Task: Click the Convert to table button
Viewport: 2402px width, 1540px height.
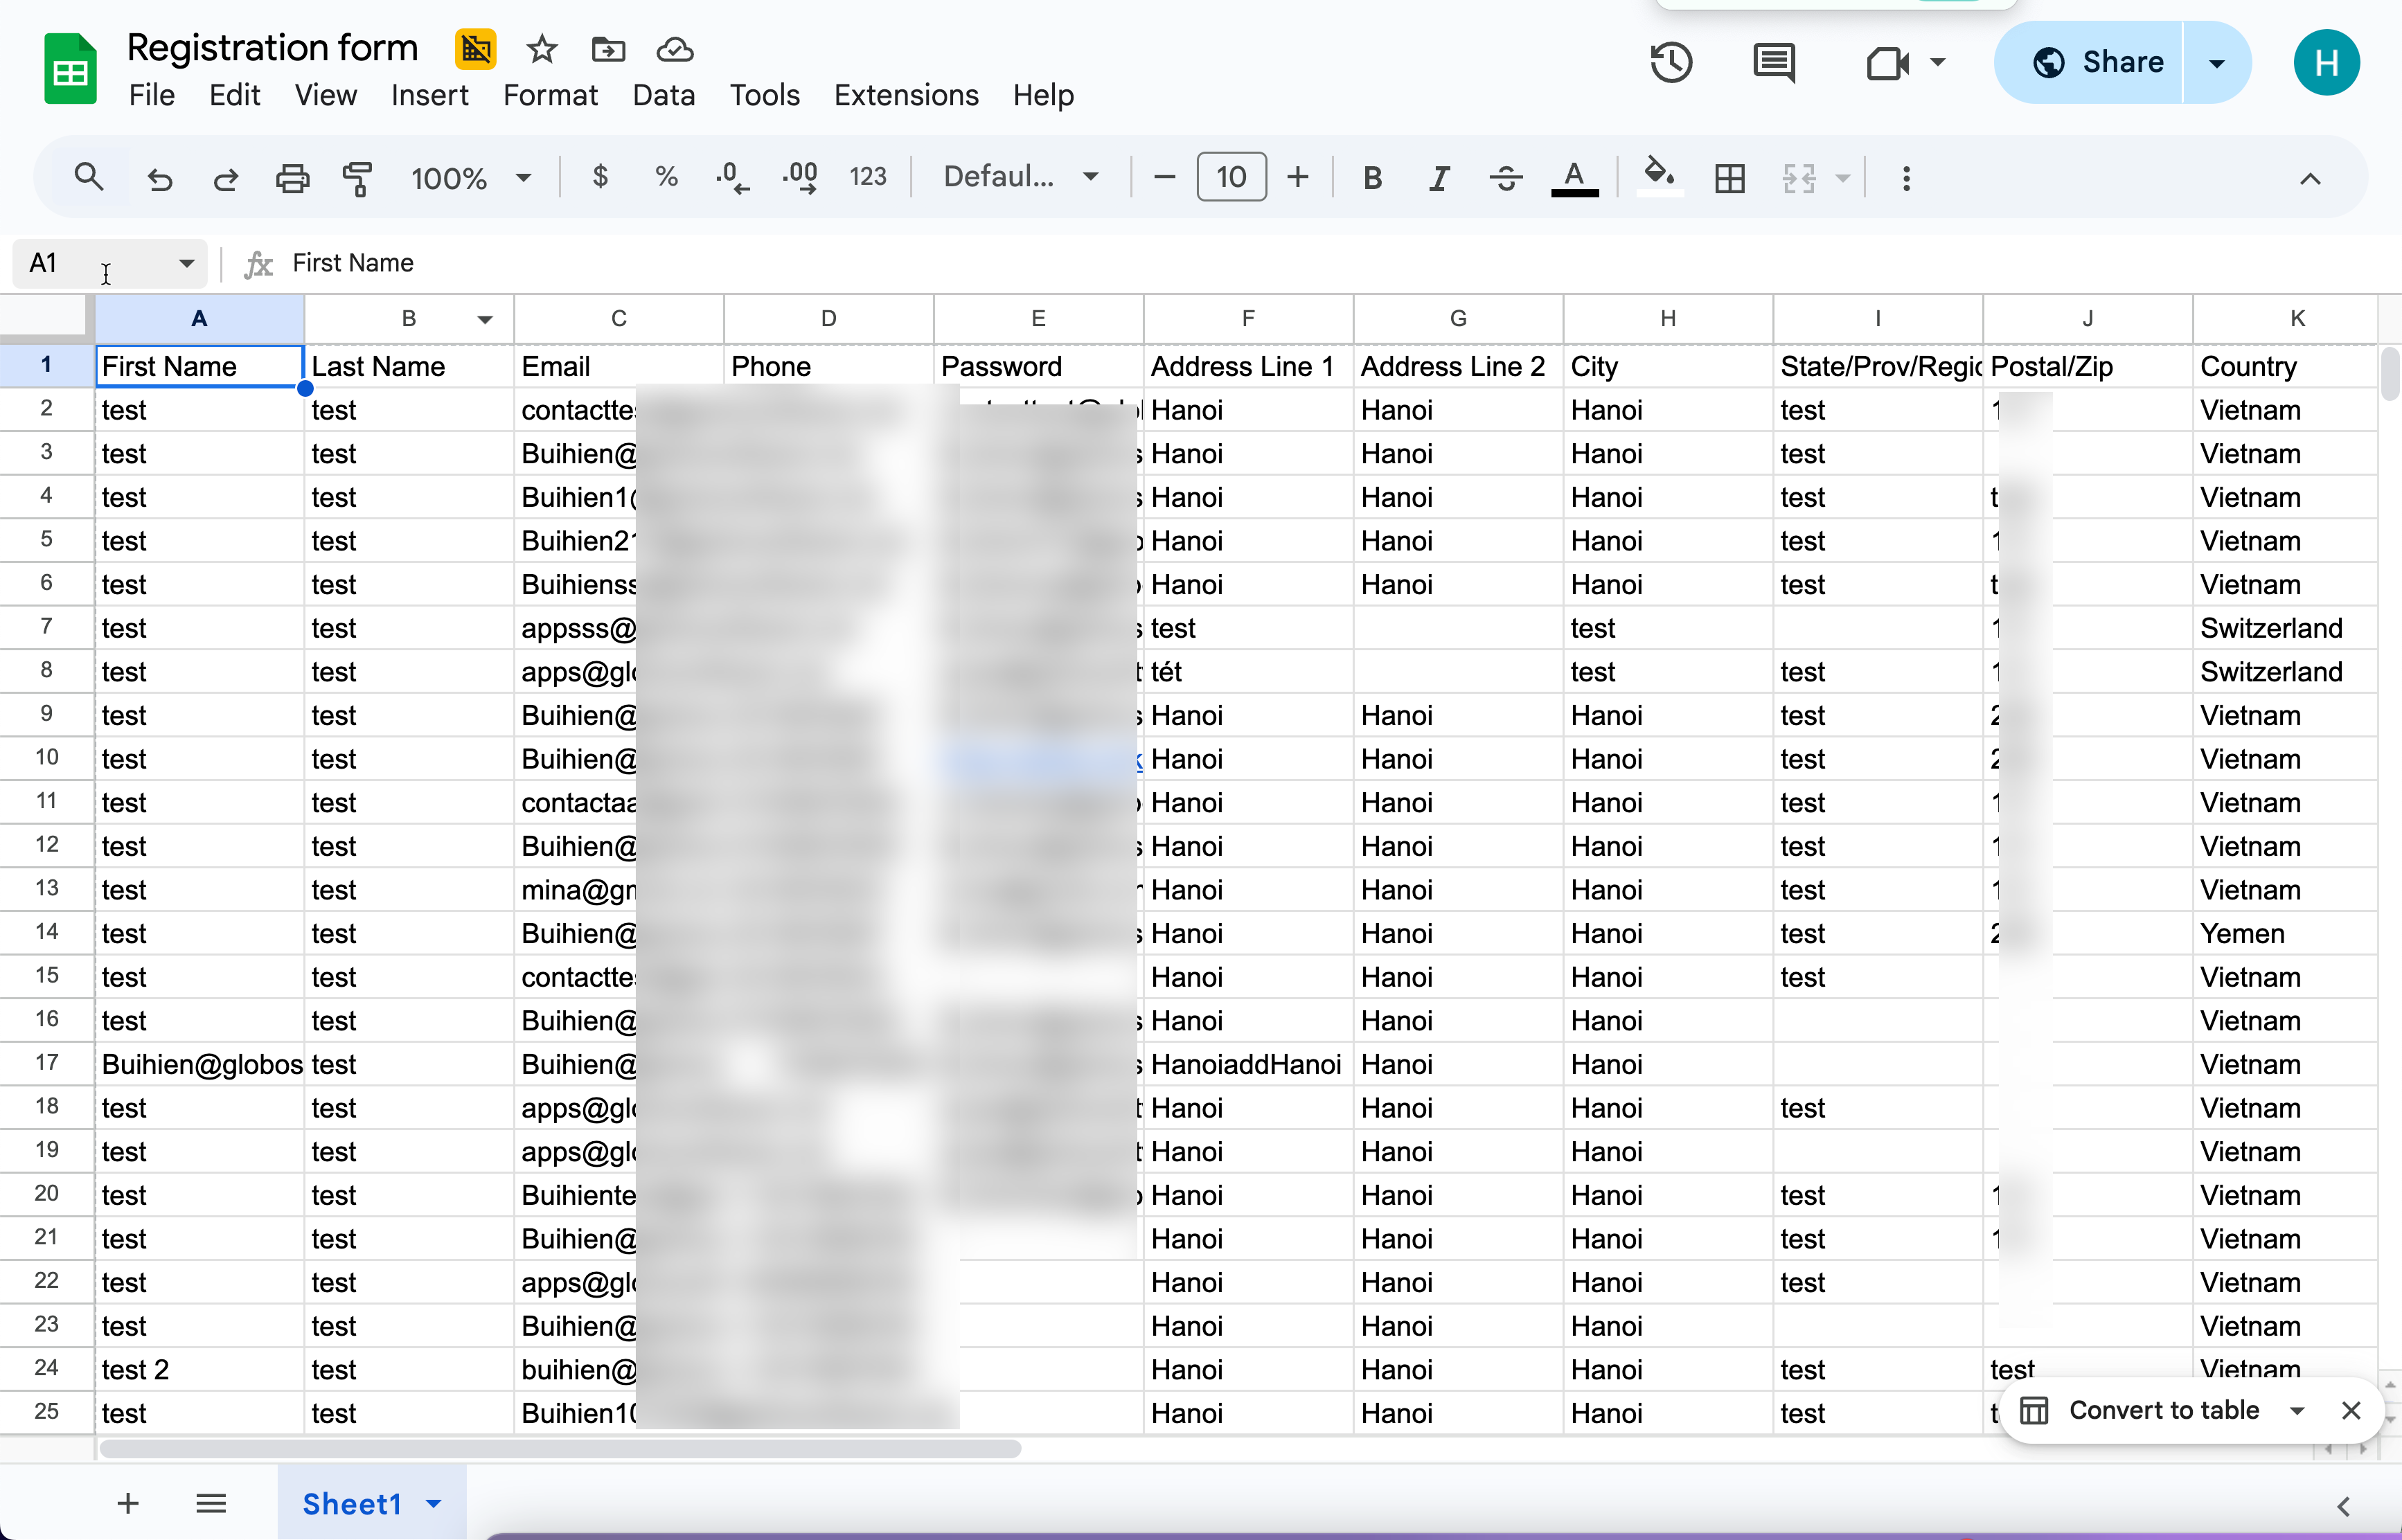Action: click(2163, 1410)
